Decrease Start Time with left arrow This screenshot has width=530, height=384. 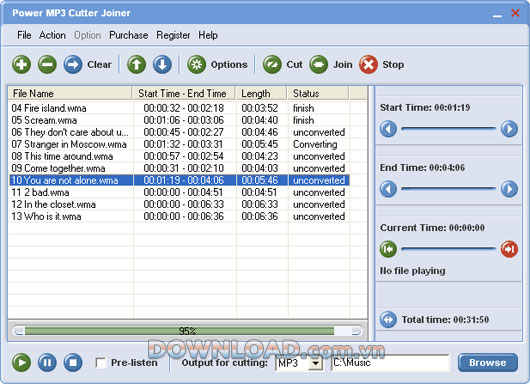pyautogui.click(x=388, y=129)
